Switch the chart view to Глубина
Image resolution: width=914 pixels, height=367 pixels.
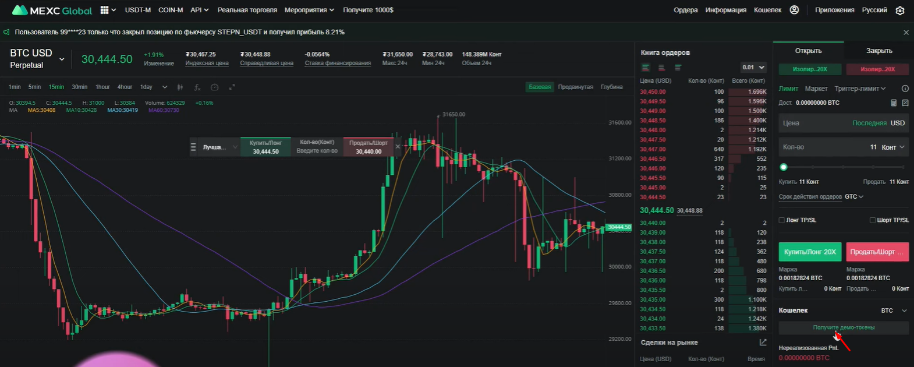(611, 87)
